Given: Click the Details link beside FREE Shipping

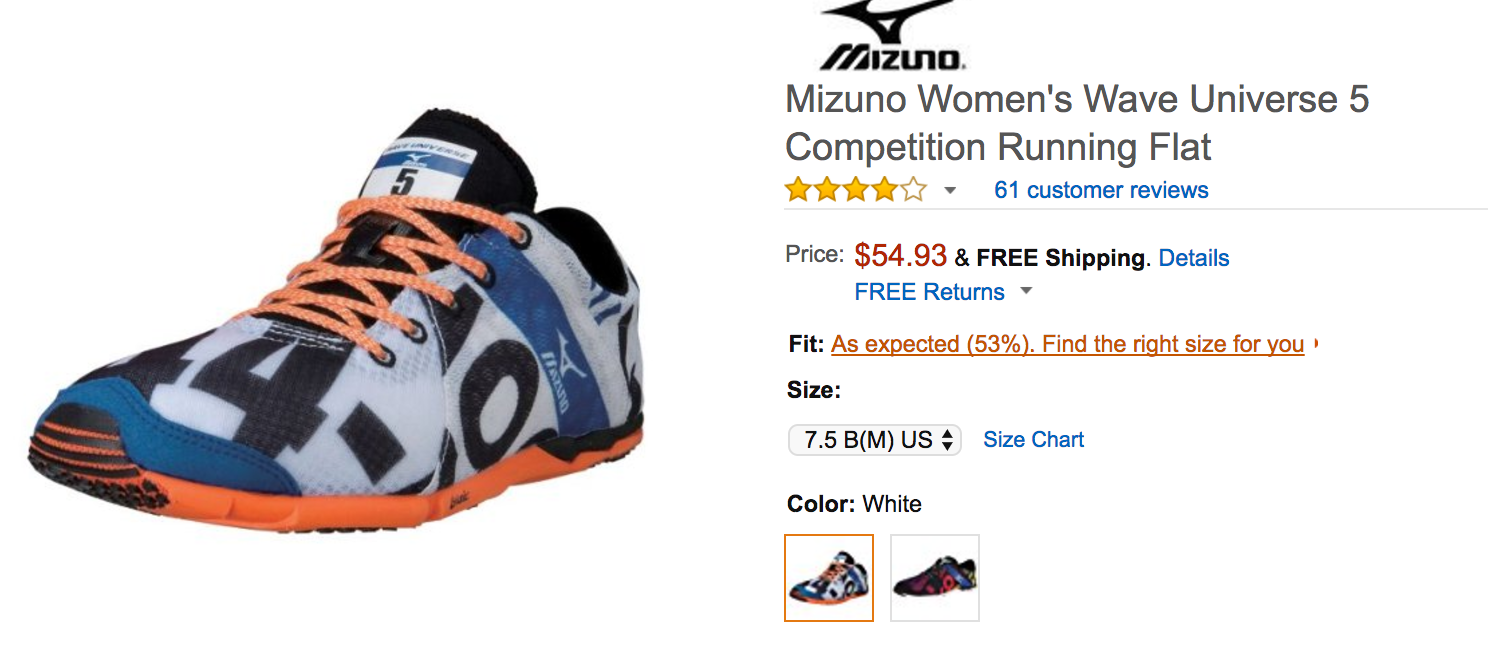Looking at the screenshot, I should tap(1194, 258).
